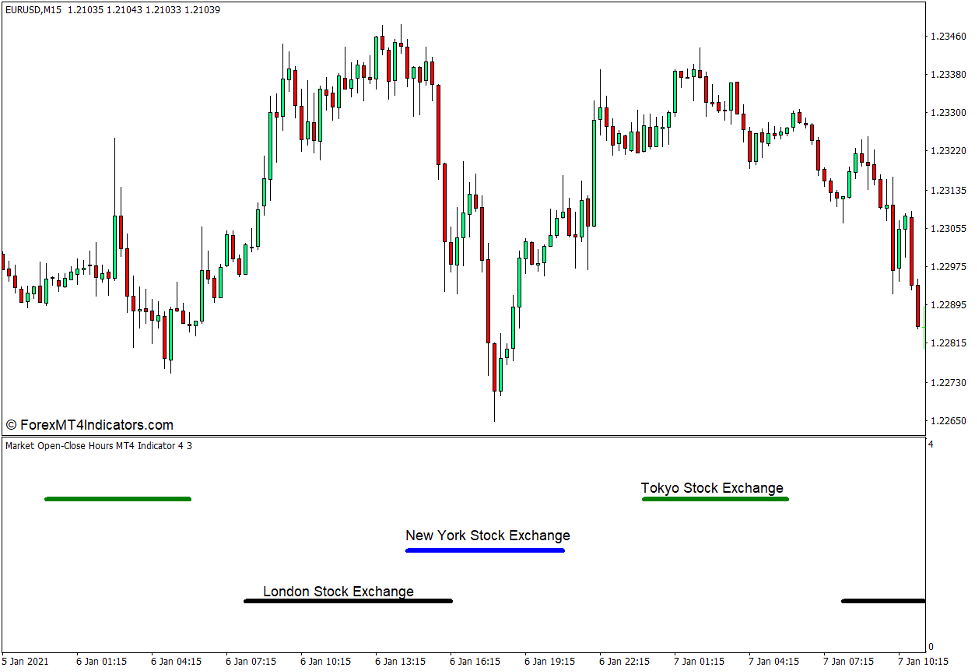
Task: Select the 1.23460 price axis label
Action: coord(949,38)
